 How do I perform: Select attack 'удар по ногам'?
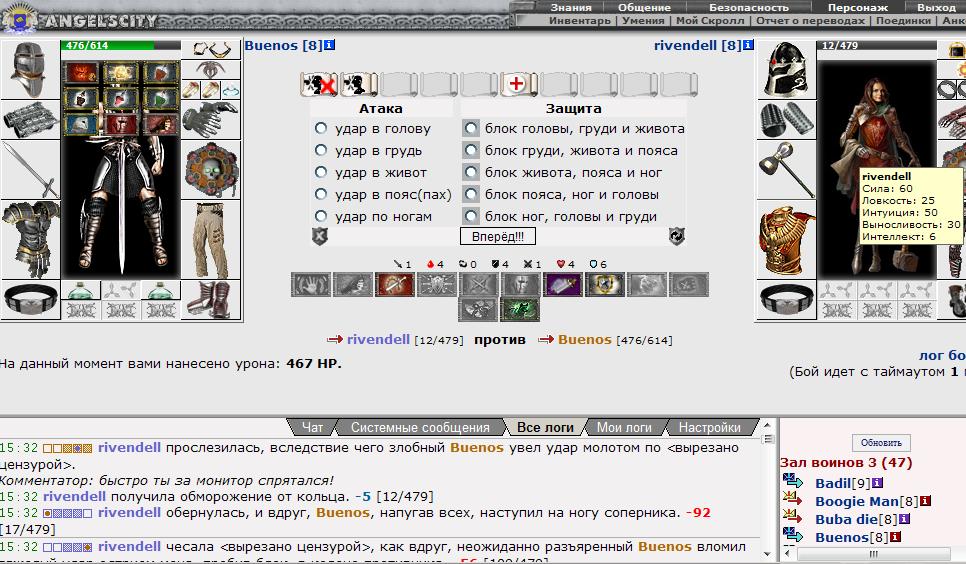pyautogui.click(x=321, y=216)
